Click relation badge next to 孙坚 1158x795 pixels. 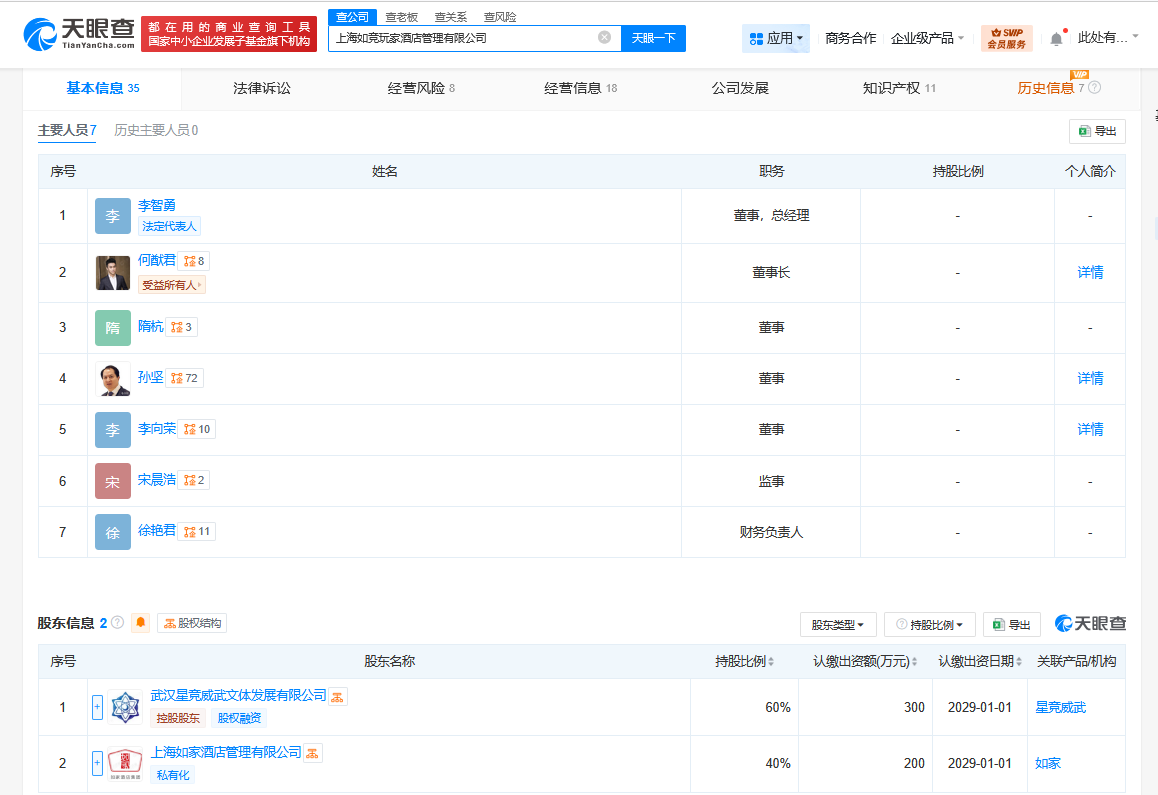pyautogui.click(x=185, y=378)
